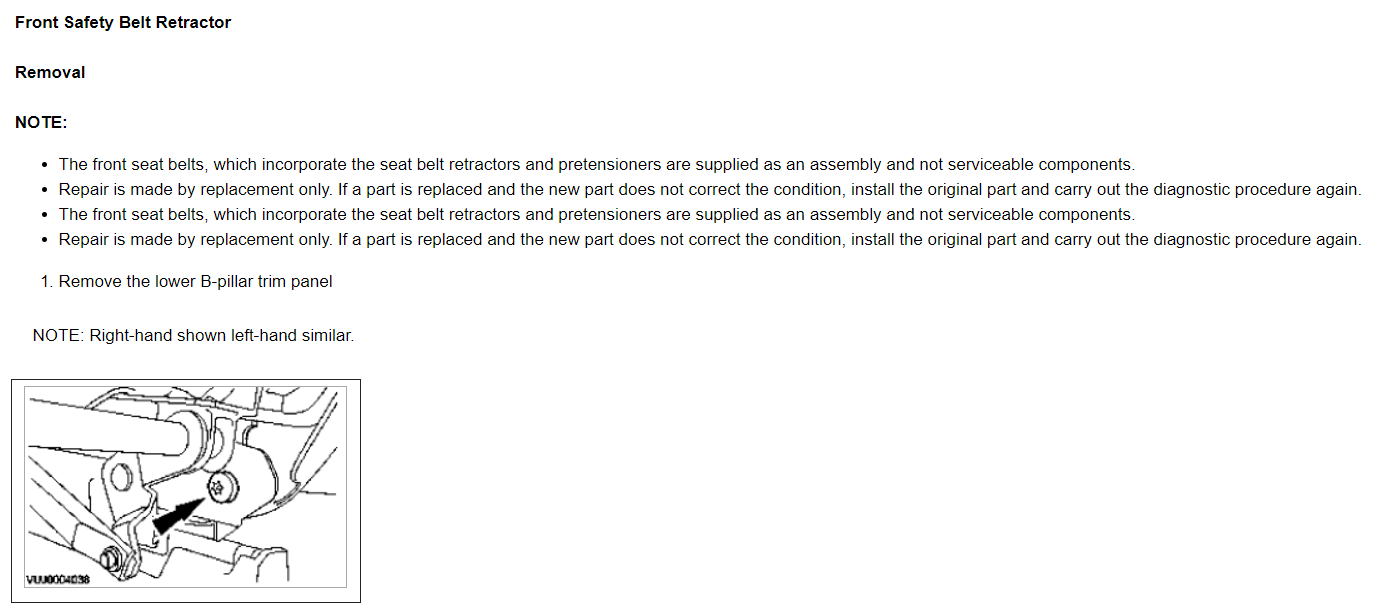Viewport: 1384px width, 604px height.
Task: Click step 1, "Remove the lower B-pillar trim panel"
Action: click(x=195, y=281)
